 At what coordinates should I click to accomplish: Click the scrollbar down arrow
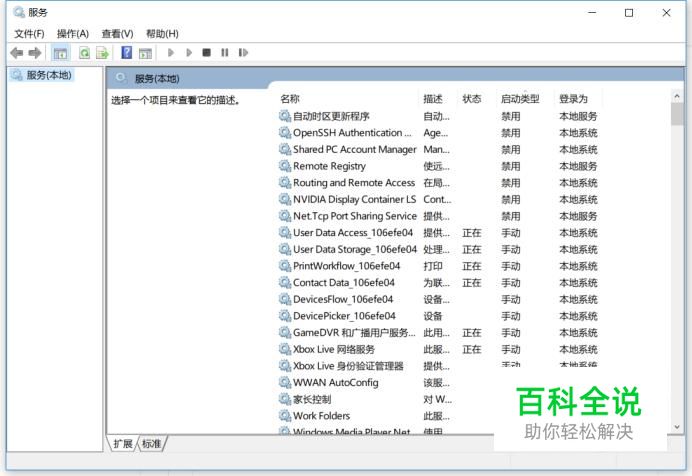pyautogui.click(x=677, y=427)
